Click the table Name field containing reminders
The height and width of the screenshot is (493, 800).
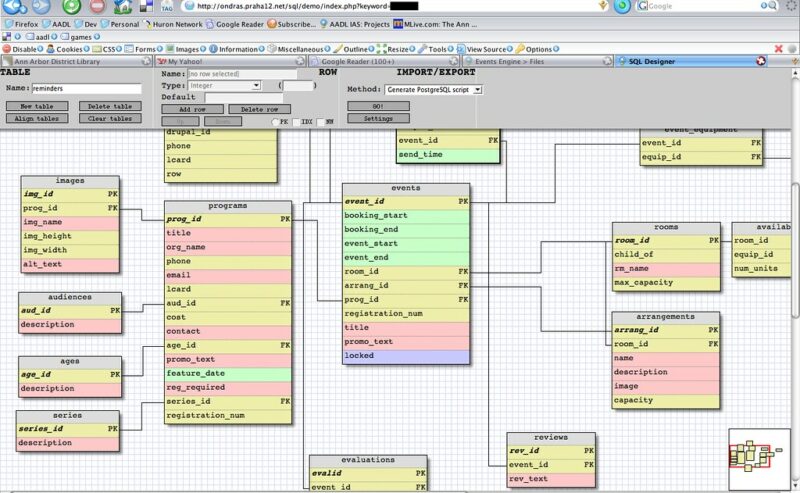[86, 88]
